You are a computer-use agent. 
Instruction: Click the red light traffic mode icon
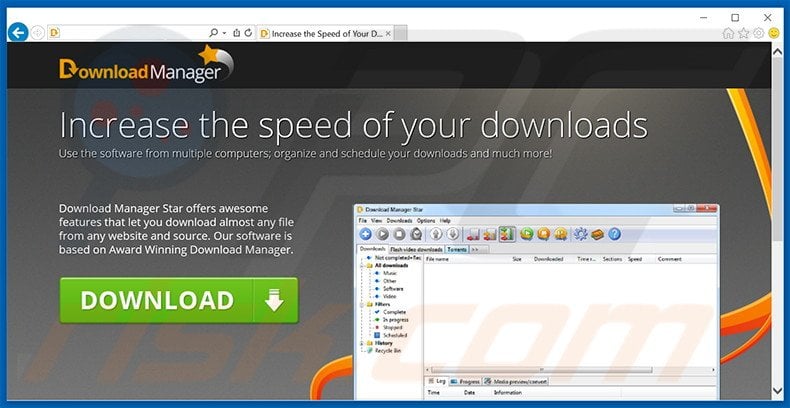coord(473,234)
